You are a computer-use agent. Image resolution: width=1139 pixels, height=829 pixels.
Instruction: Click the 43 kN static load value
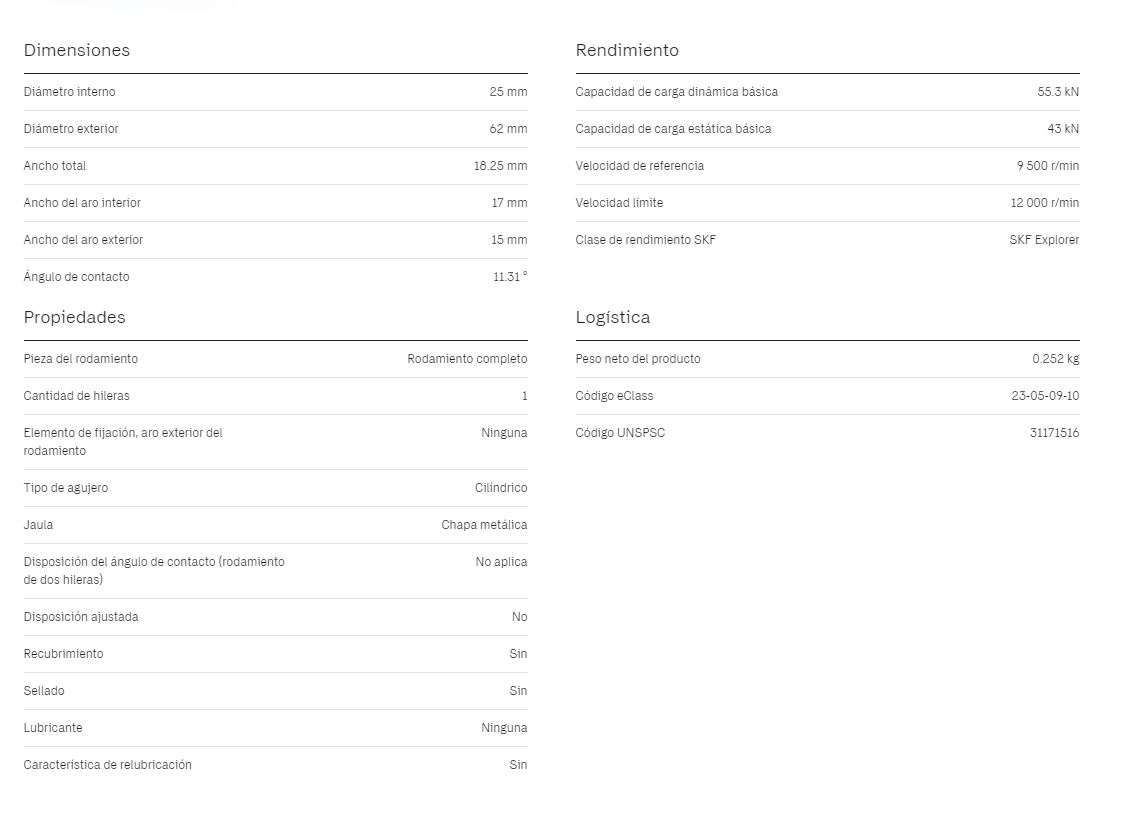(1063, 129)
